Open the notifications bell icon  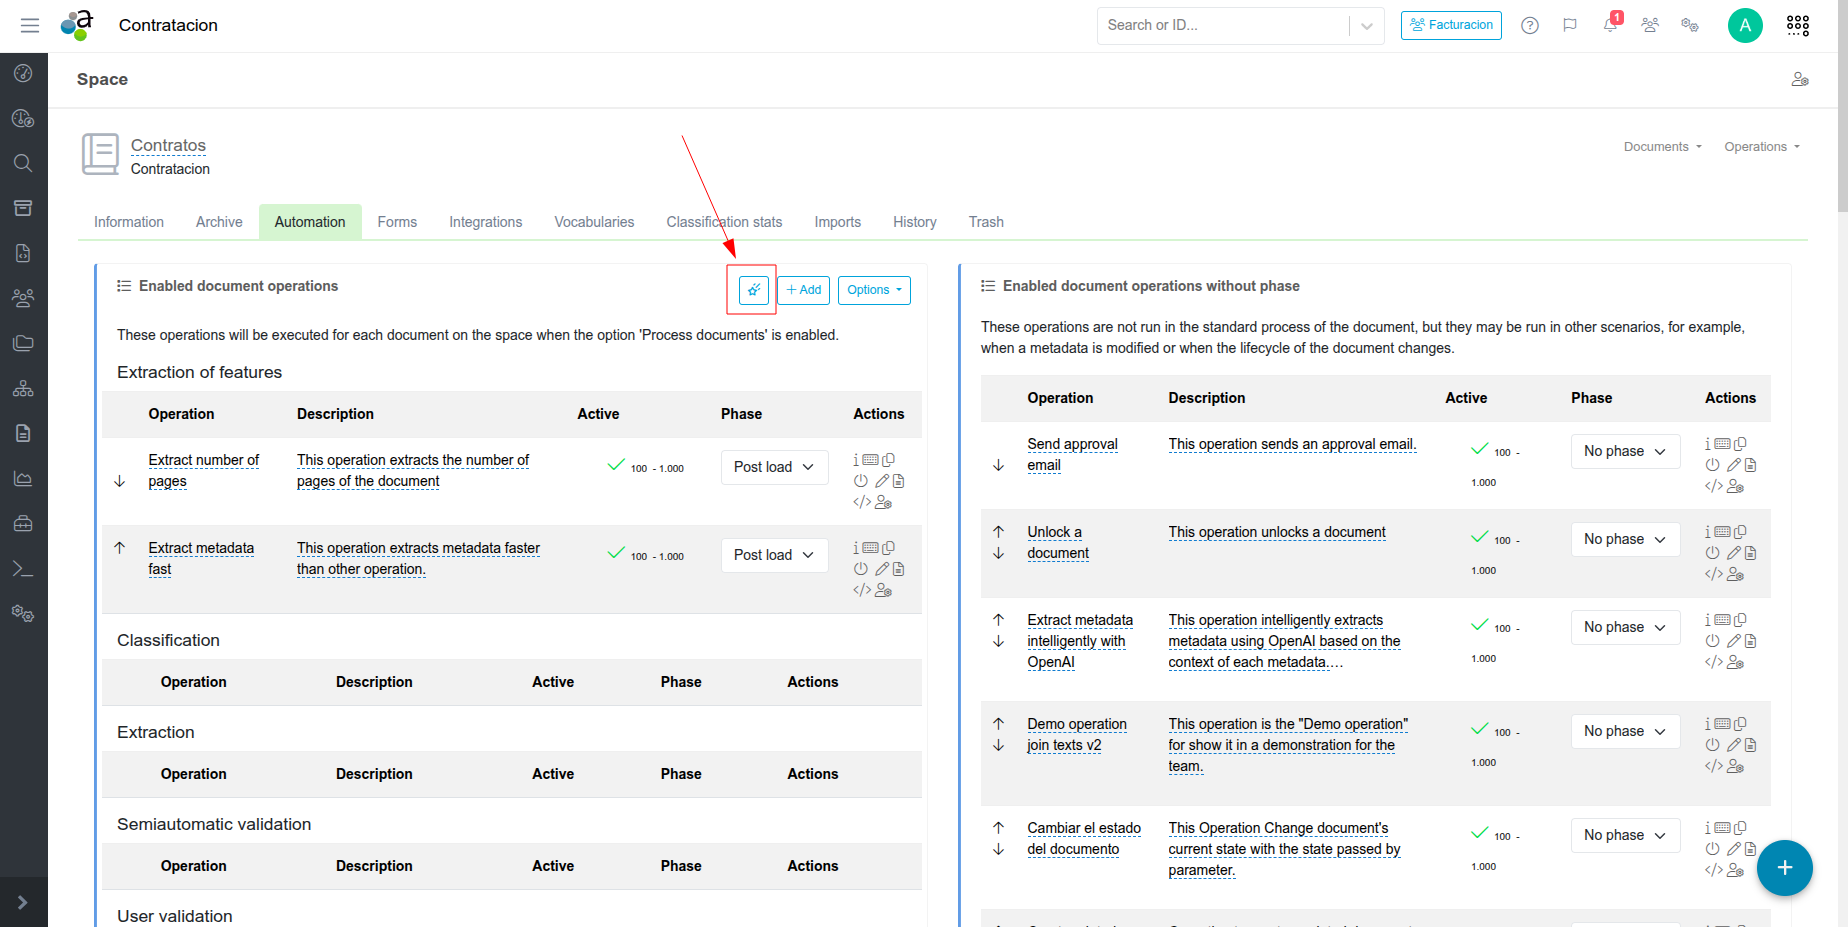click(x=1610, y=25)
